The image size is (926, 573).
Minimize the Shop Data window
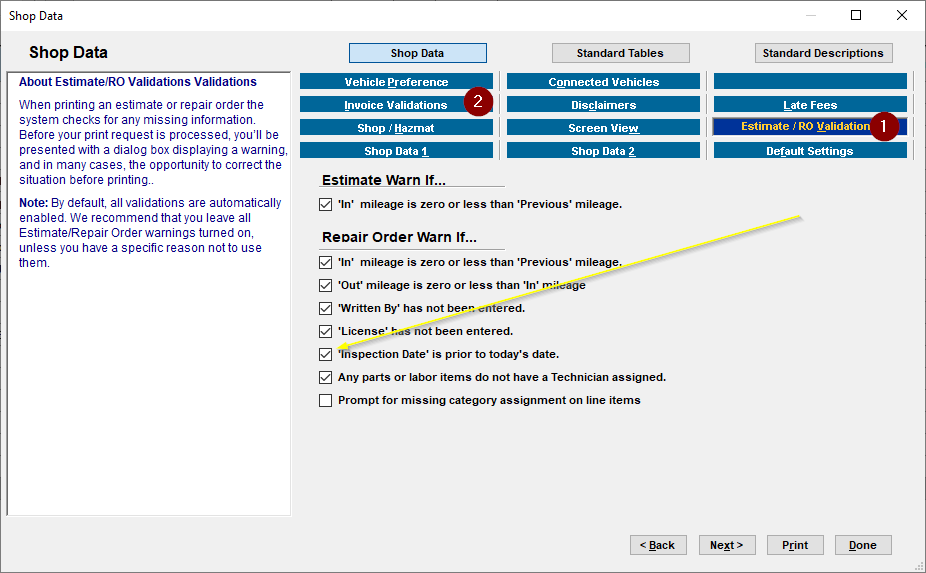pos(811,15)
